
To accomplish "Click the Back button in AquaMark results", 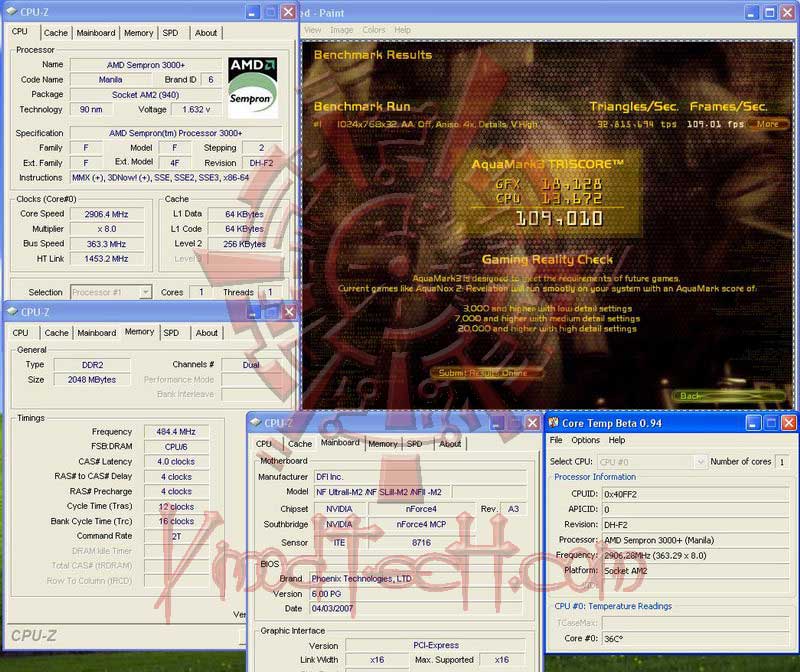I will point(728,396).
